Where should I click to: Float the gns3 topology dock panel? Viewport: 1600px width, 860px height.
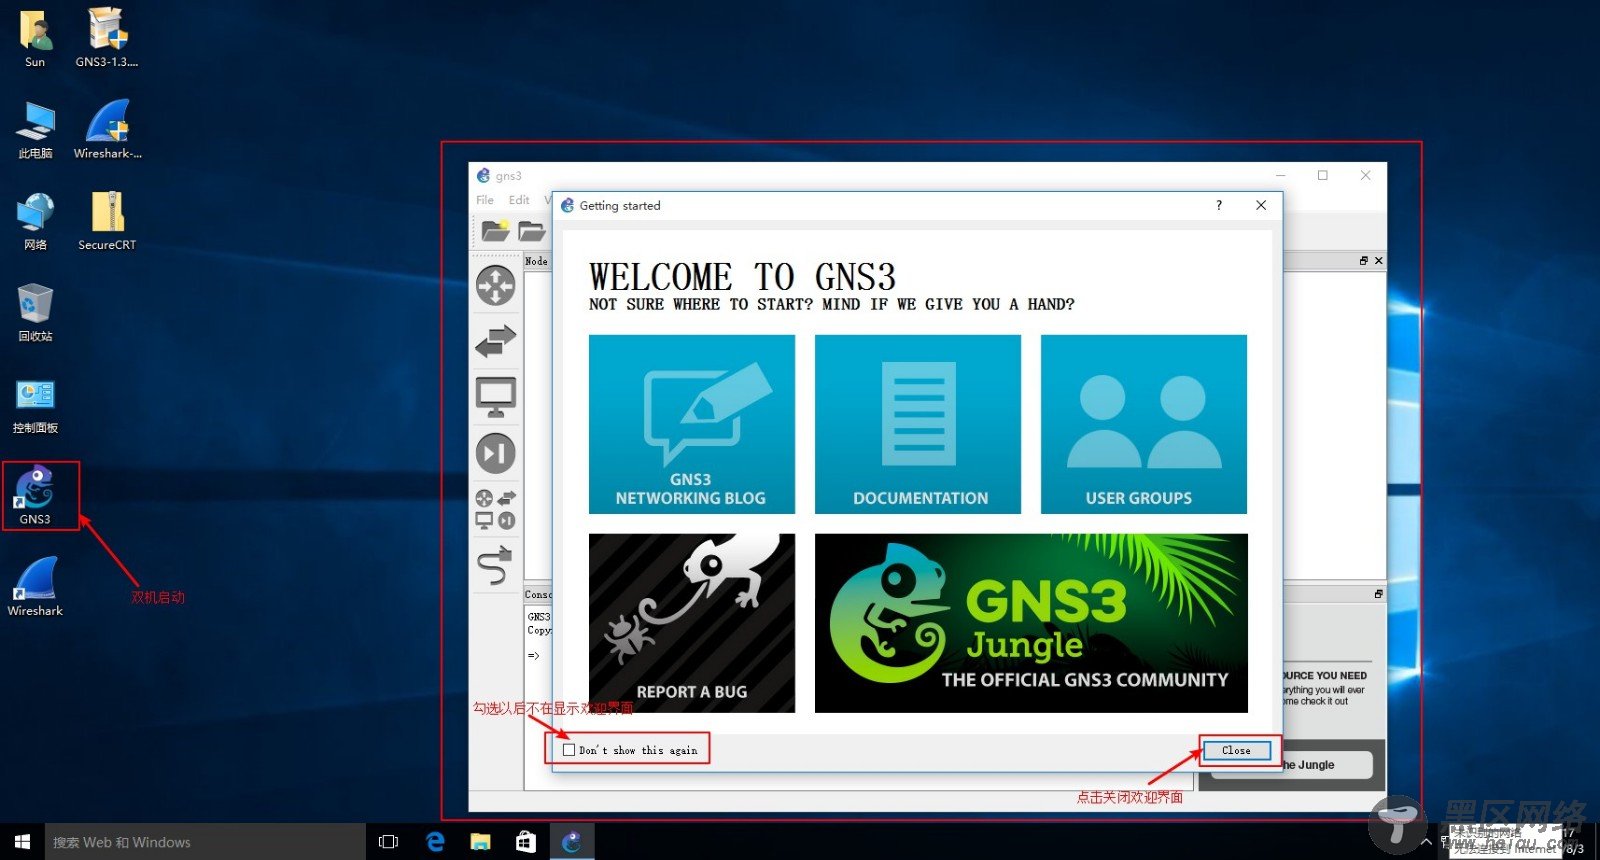coord(1364,261)
